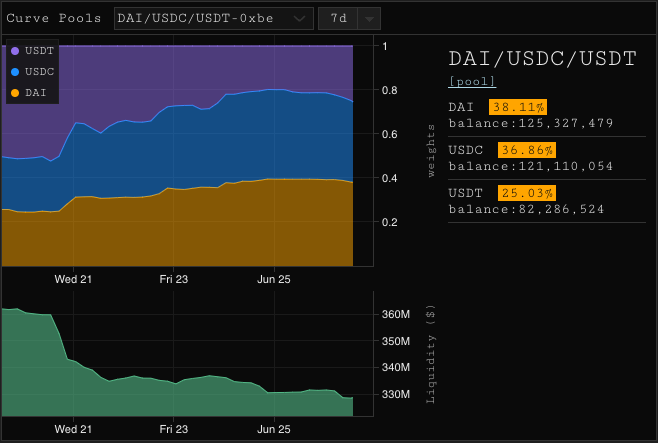
Task: Click the purple USDT legend dot
Action: [15, 51]
